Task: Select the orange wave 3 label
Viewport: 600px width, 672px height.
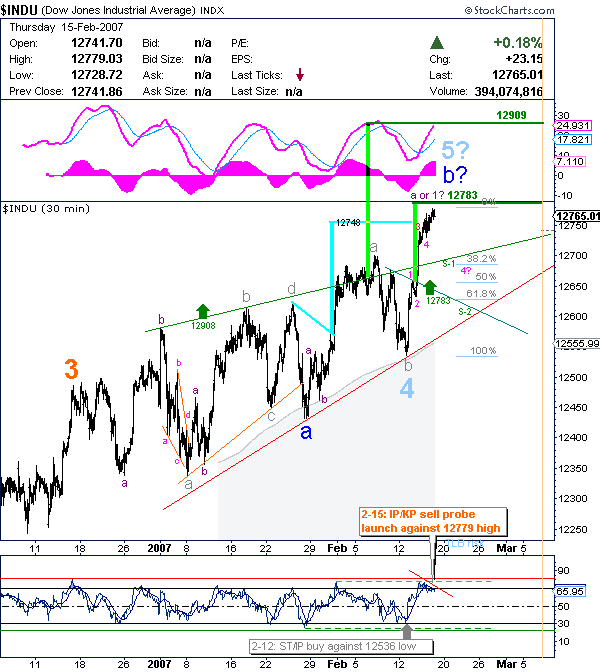Action: pyautogui.click(x=71, y=369)
